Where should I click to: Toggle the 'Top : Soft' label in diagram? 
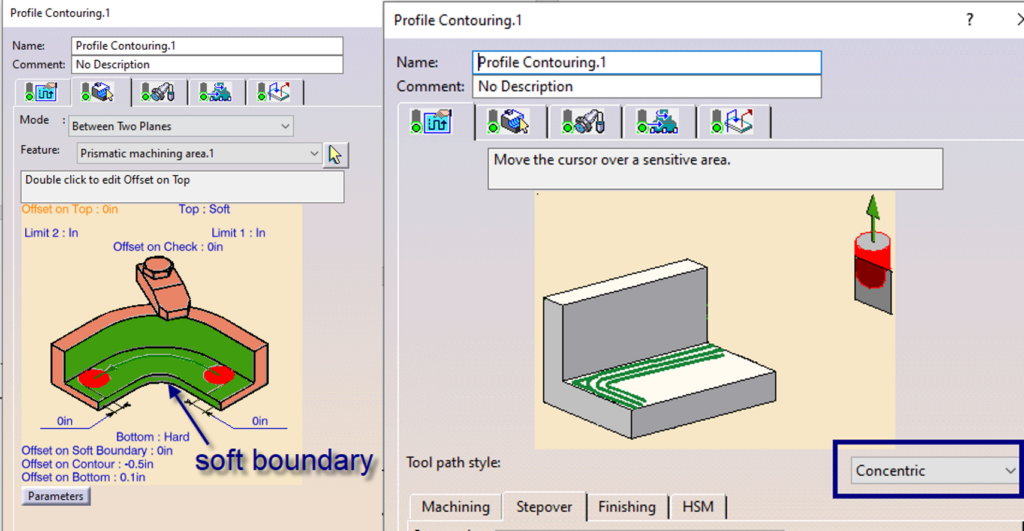(204, 209)
